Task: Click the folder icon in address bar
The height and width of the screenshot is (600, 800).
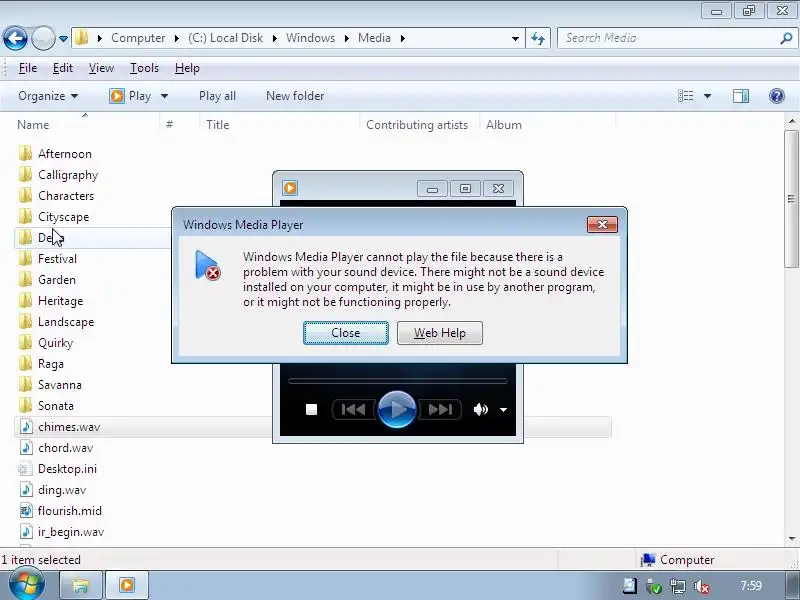Action: click(x=81, y=38)
